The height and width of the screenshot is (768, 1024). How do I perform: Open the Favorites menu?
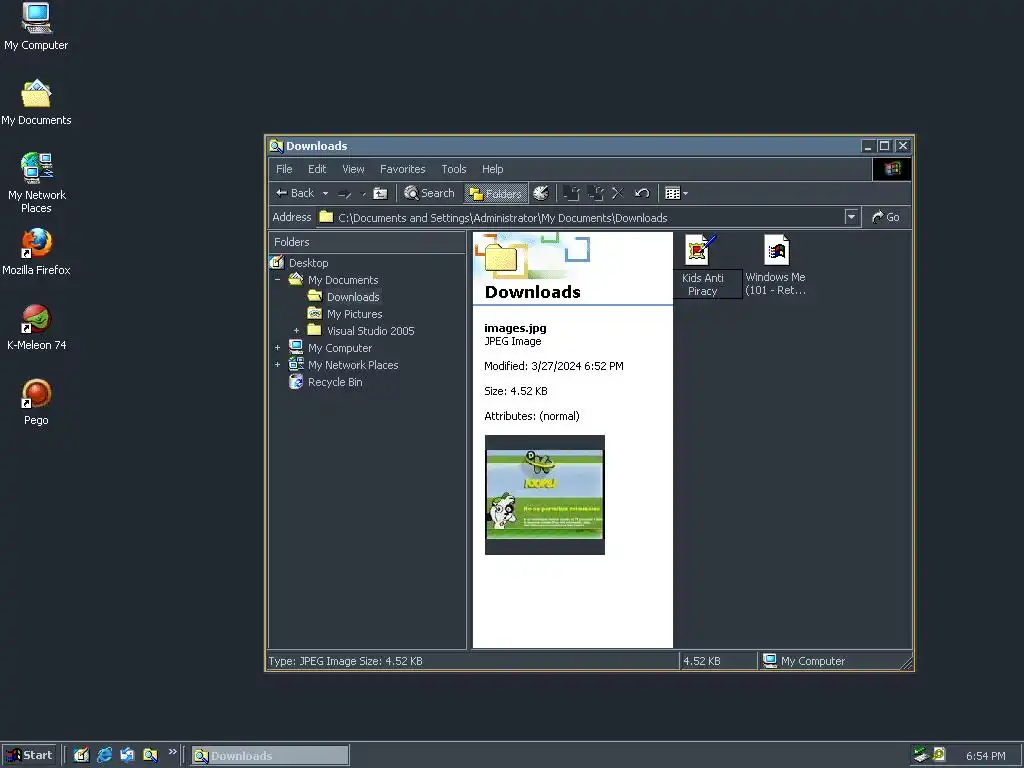(x=402, y=169)
